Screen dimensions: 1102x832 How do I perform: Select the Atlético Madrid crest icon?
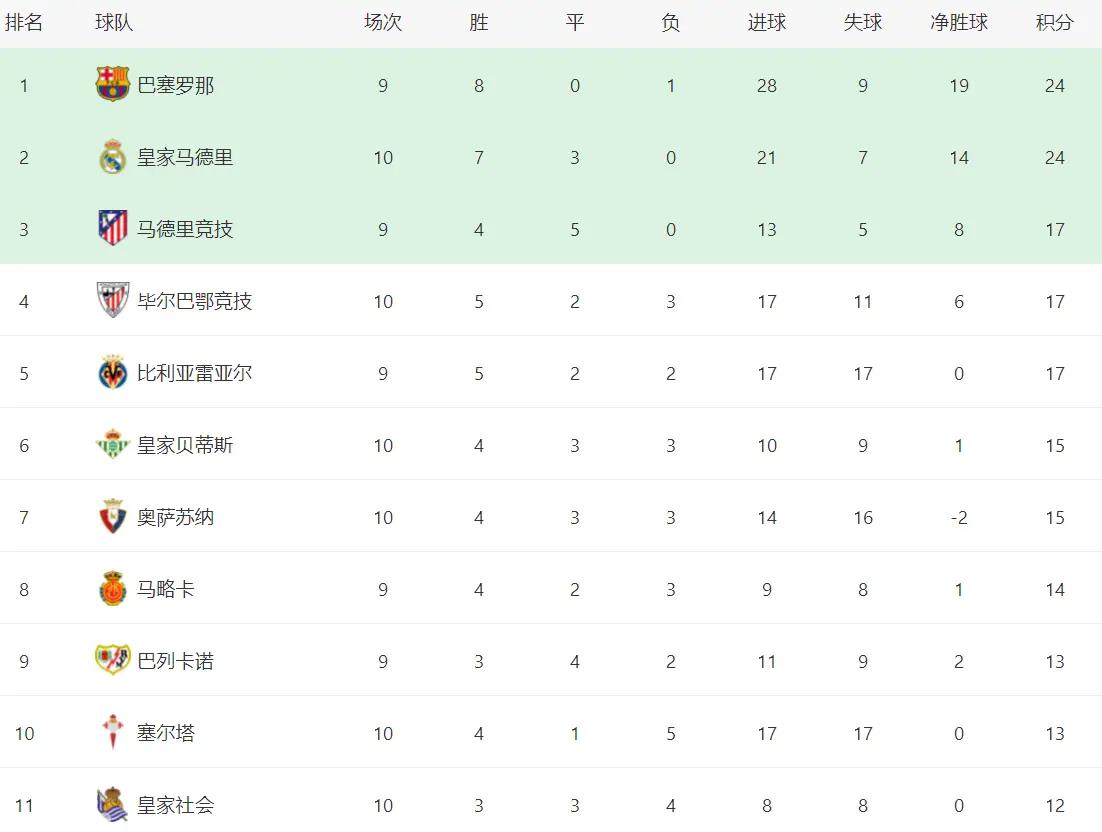pyautogui.click(x=112, y=228)
